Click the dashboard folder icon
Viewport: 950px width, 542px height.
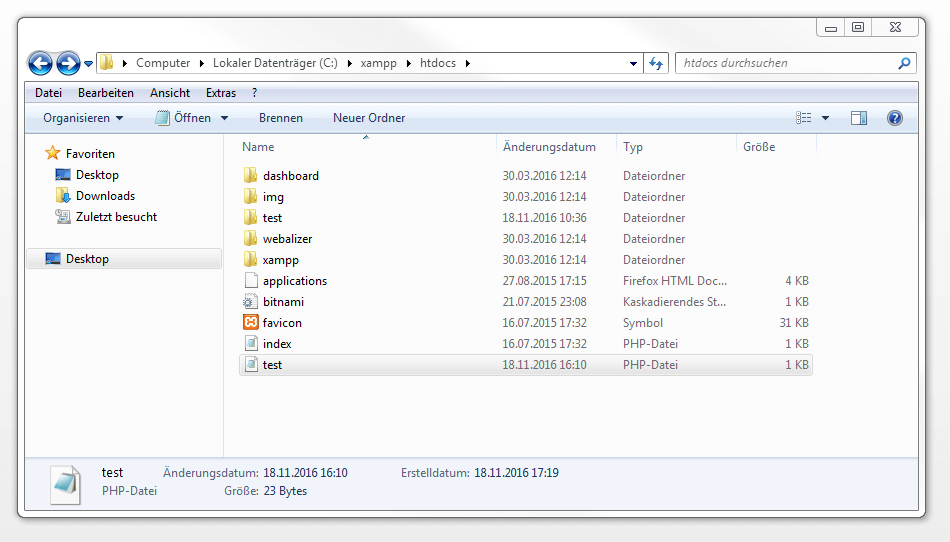click(250, 176)
